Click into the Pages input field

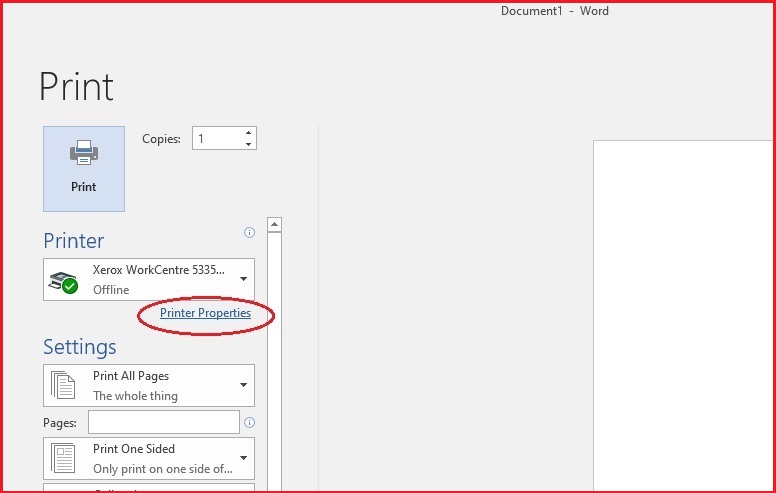point(164,422)
